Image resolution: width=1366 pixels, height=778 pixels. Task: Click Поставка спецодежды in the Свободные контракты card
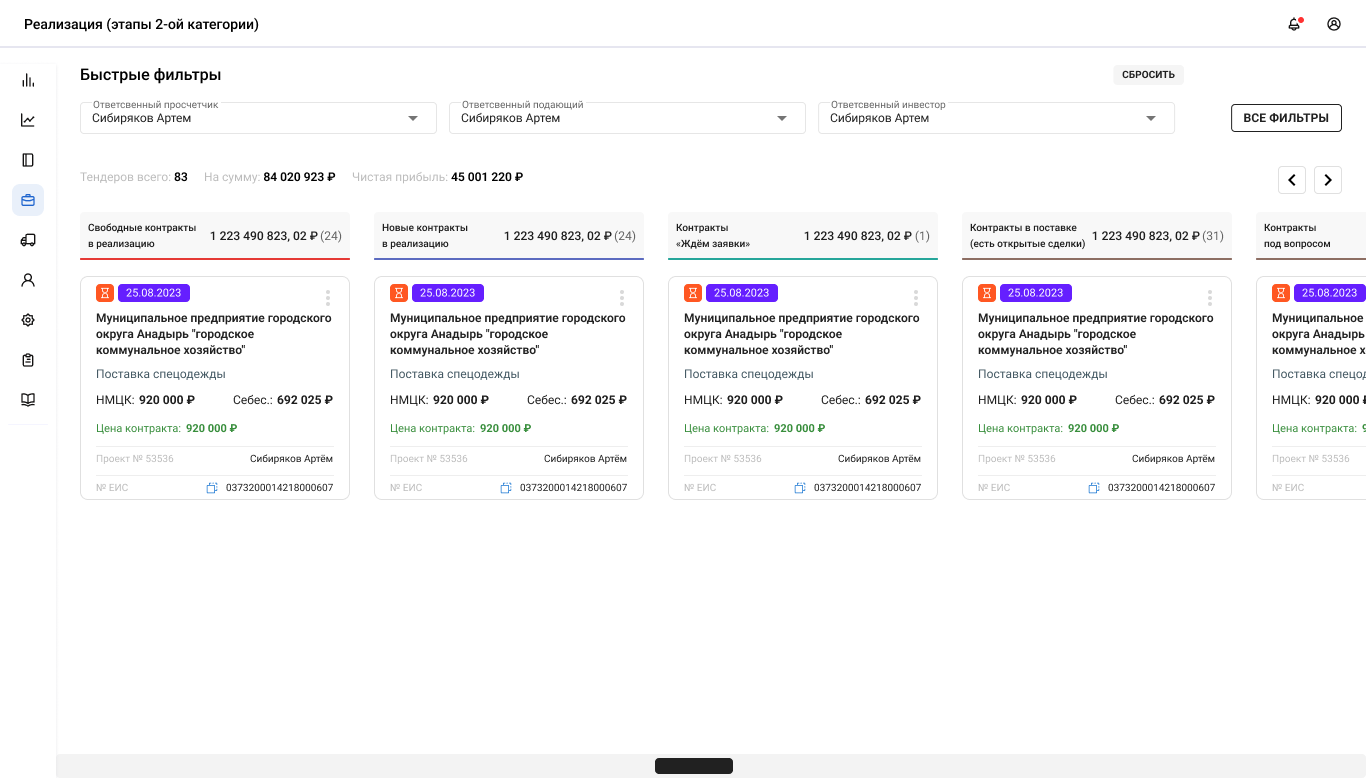pyautogui.click(x=161, y=374)
